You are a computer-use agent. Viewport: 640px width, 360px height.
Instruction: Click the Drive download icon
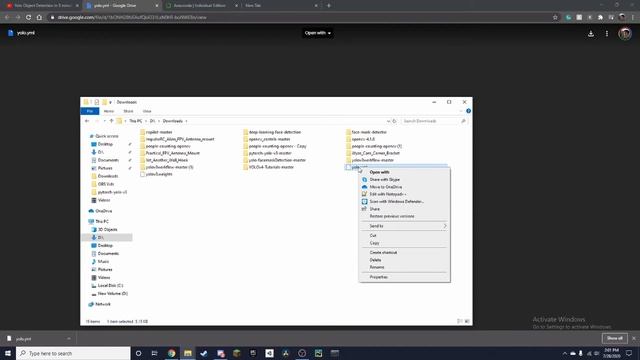tap(591, 34)
